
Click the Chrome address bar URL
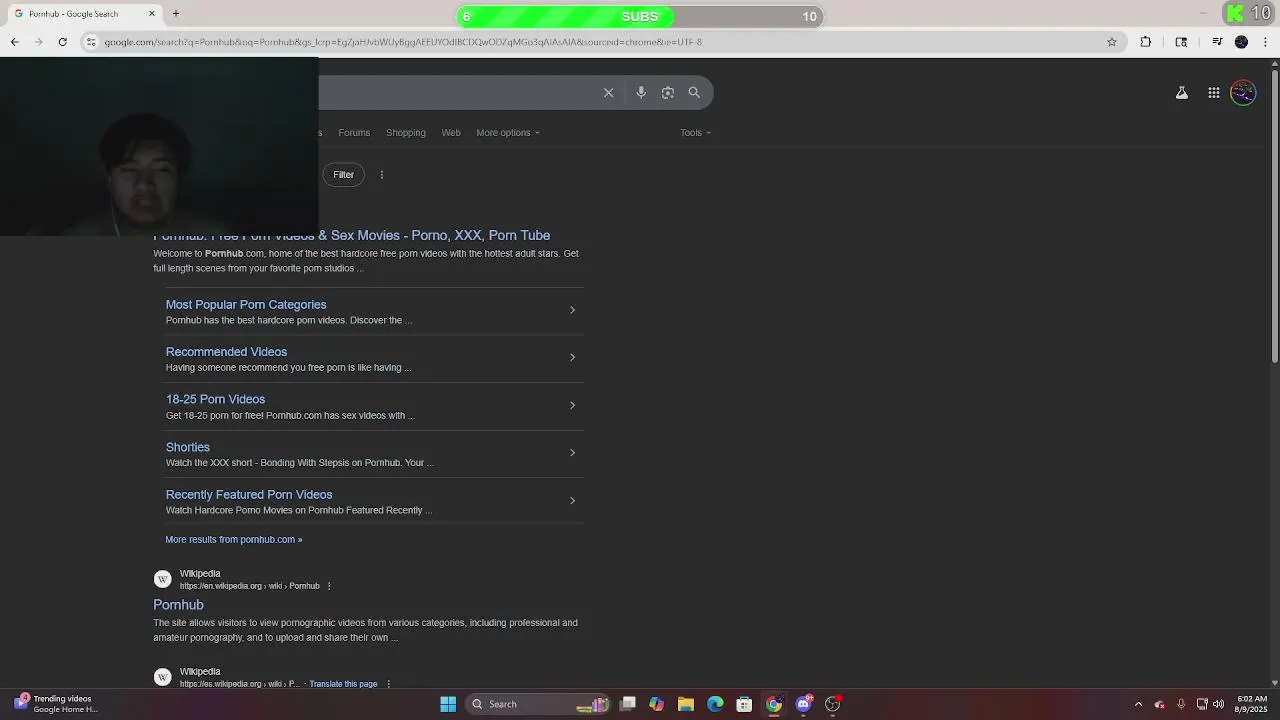403,42
